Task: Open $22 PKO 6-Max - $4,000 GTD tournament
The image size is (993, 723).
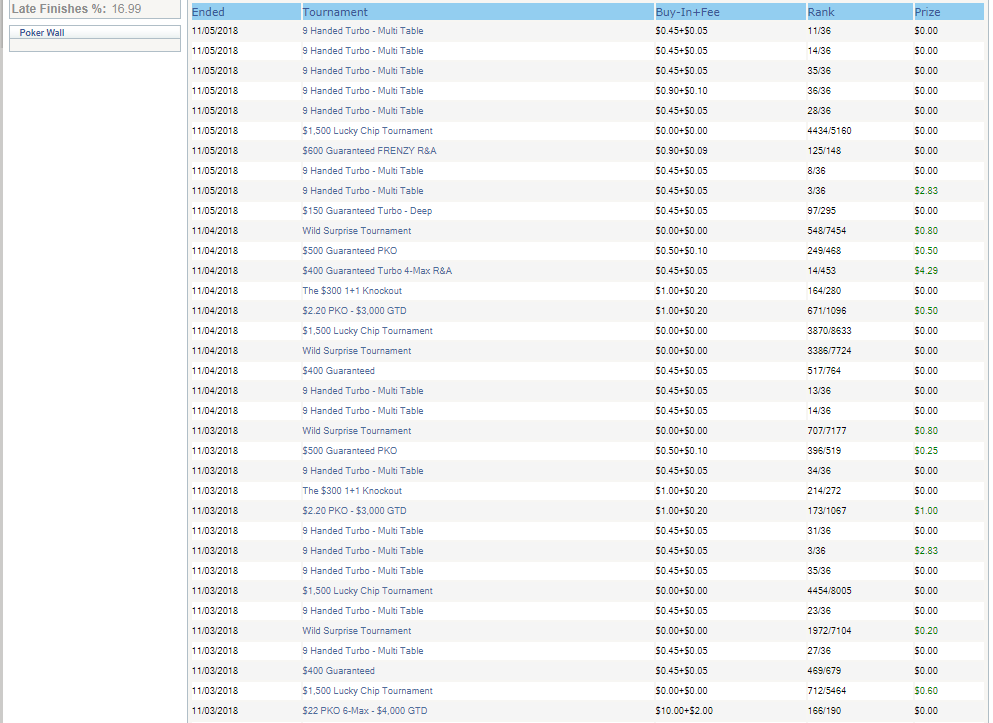Action: click(365, 711)
